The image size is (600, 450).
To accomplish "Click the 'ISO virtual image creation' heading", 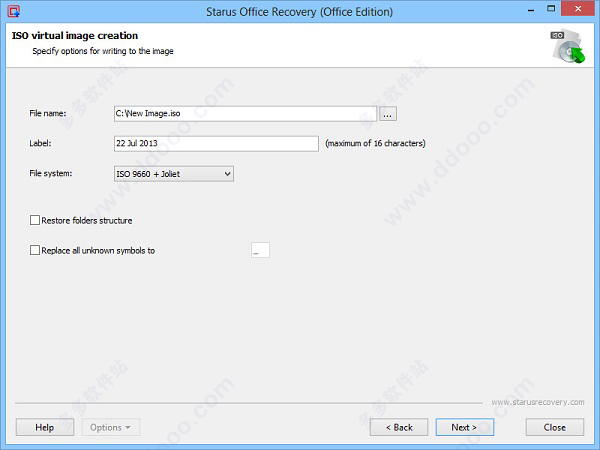I will pos(75,36).
